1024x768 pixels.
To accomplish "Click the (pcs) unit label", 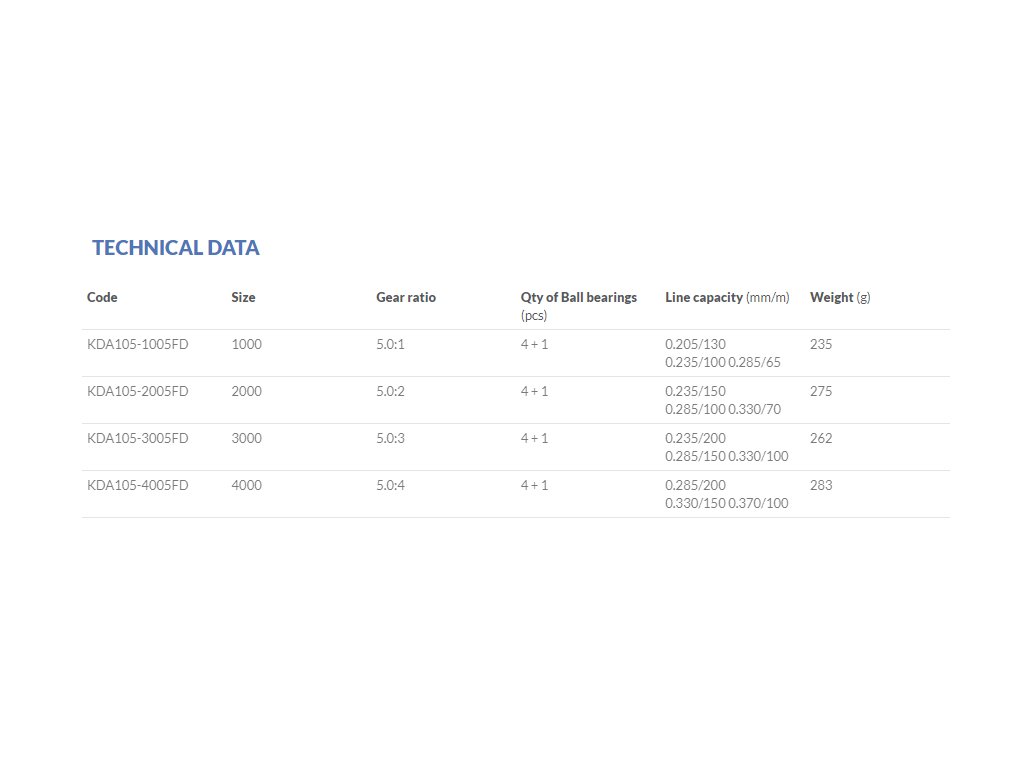I will point(534,316).
